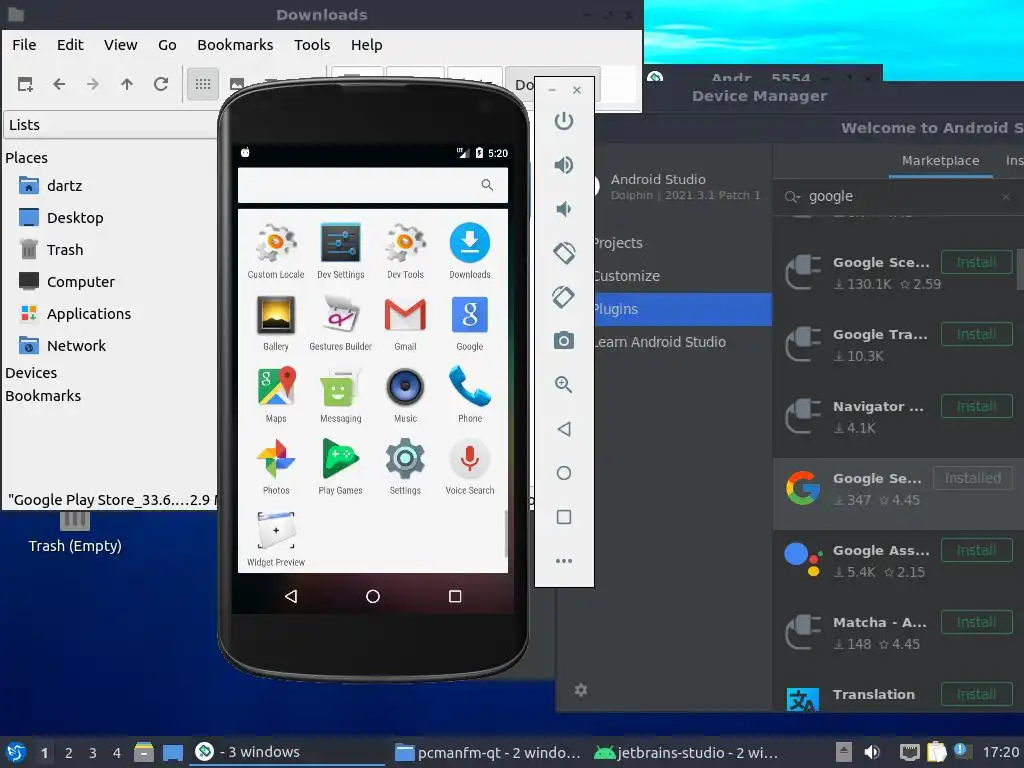
Task: Open Voice Search app
Action: [470, 467]
